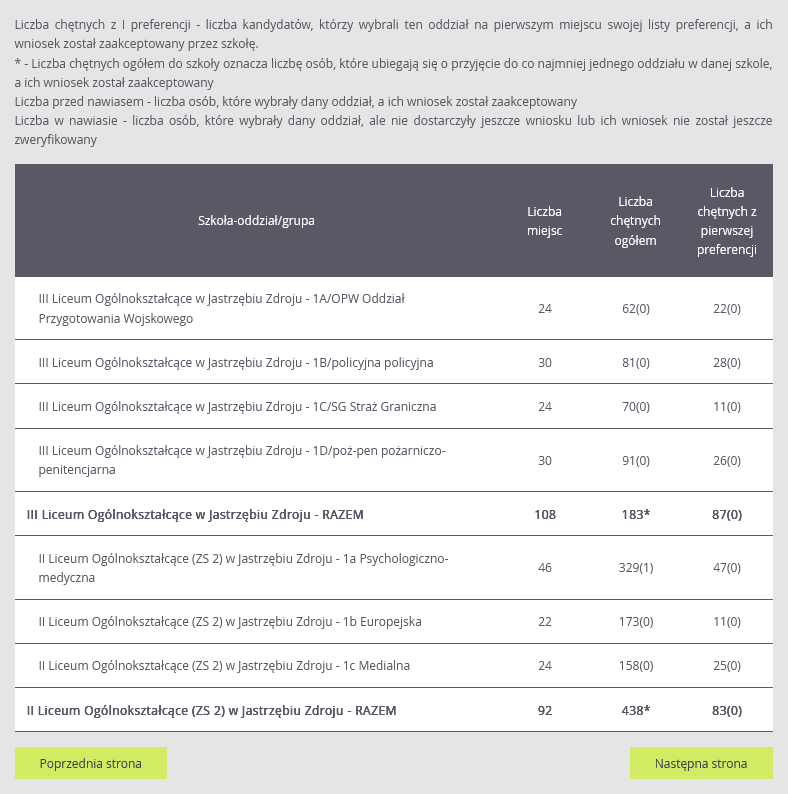Select the 1C/SG Straż Graniczna row
Image resolution: width=788 pixels, height=794 pixels.
click(237, 406)
